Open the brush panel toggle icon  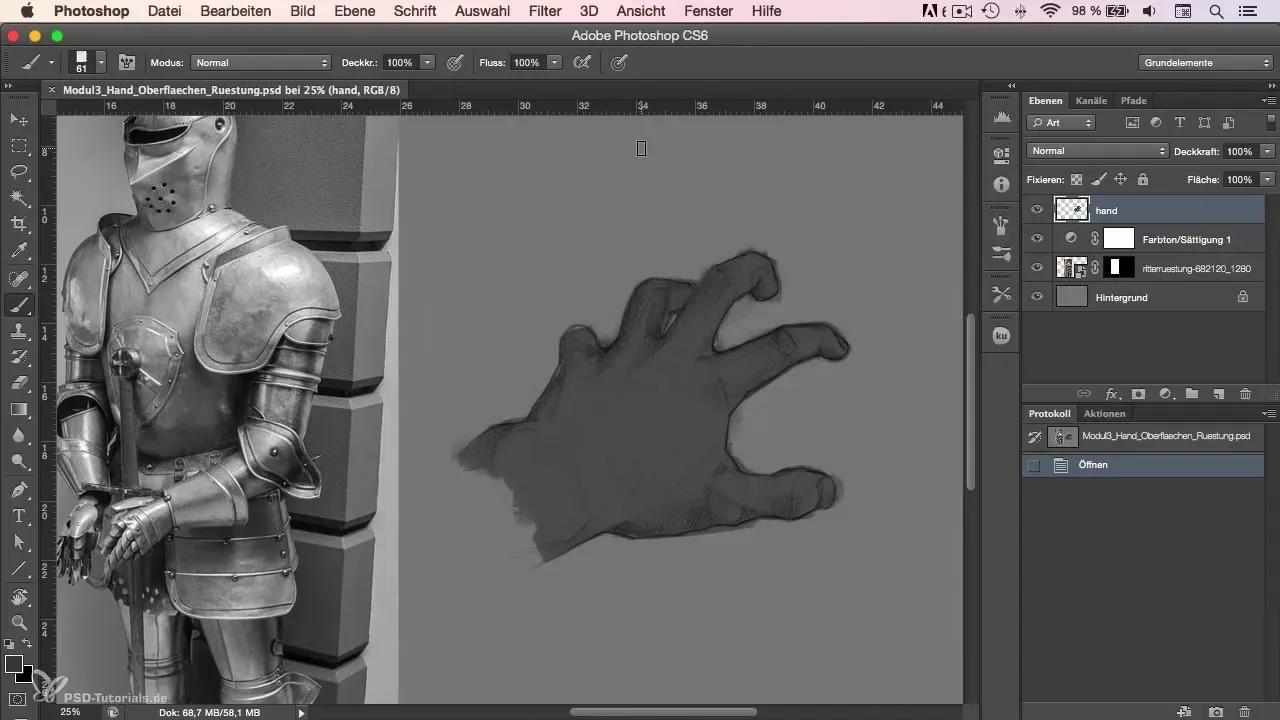click(x=127, y=62)
